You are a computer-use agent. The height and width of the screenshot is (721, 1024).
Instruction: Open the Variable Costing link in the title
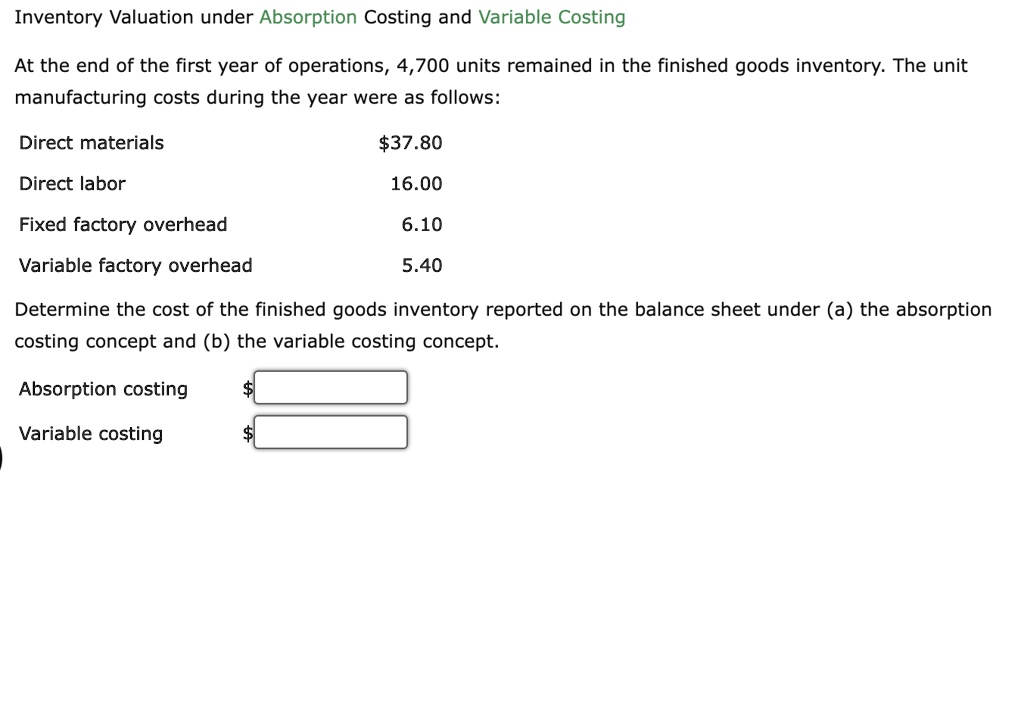point(551,17)
